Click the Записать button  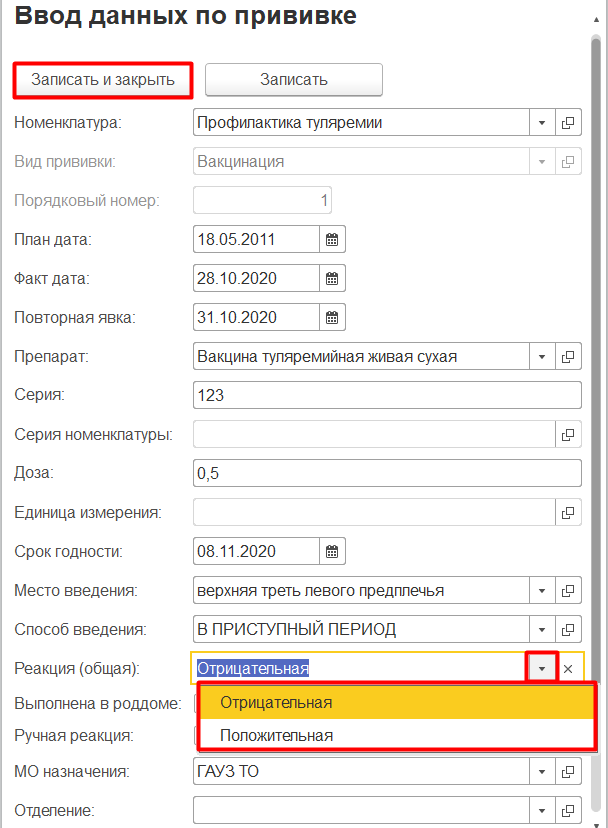tap(294, 80)
